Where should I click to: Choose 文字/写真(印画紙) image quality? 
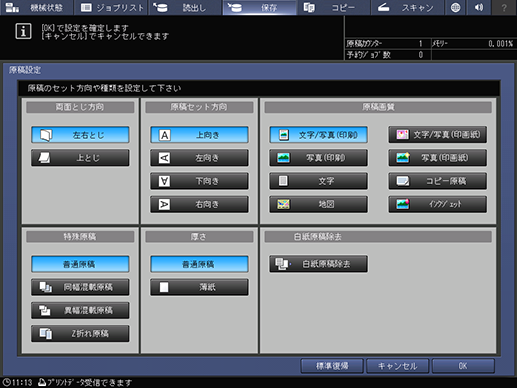point(437,135)
